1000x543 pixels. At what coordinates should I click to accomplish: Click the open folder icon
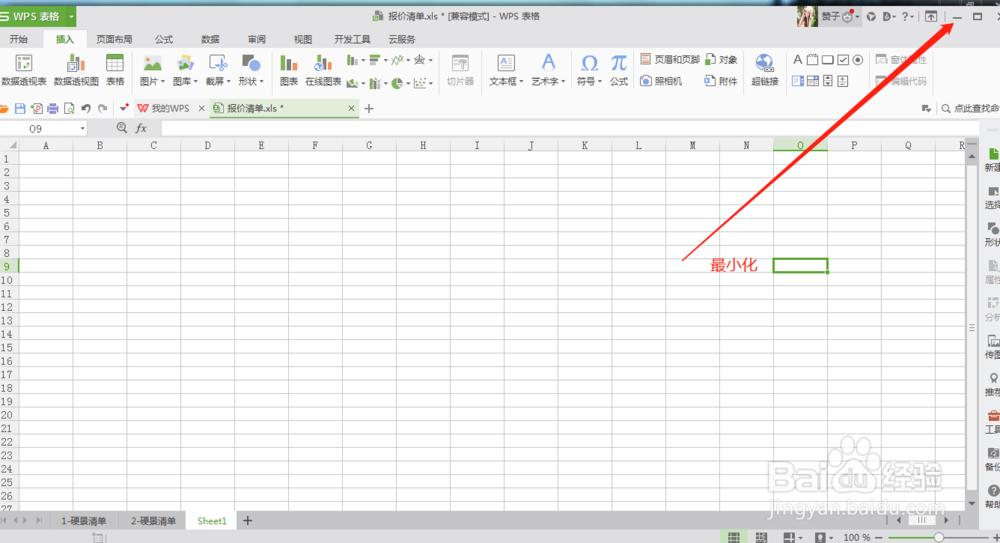[4, 108]
